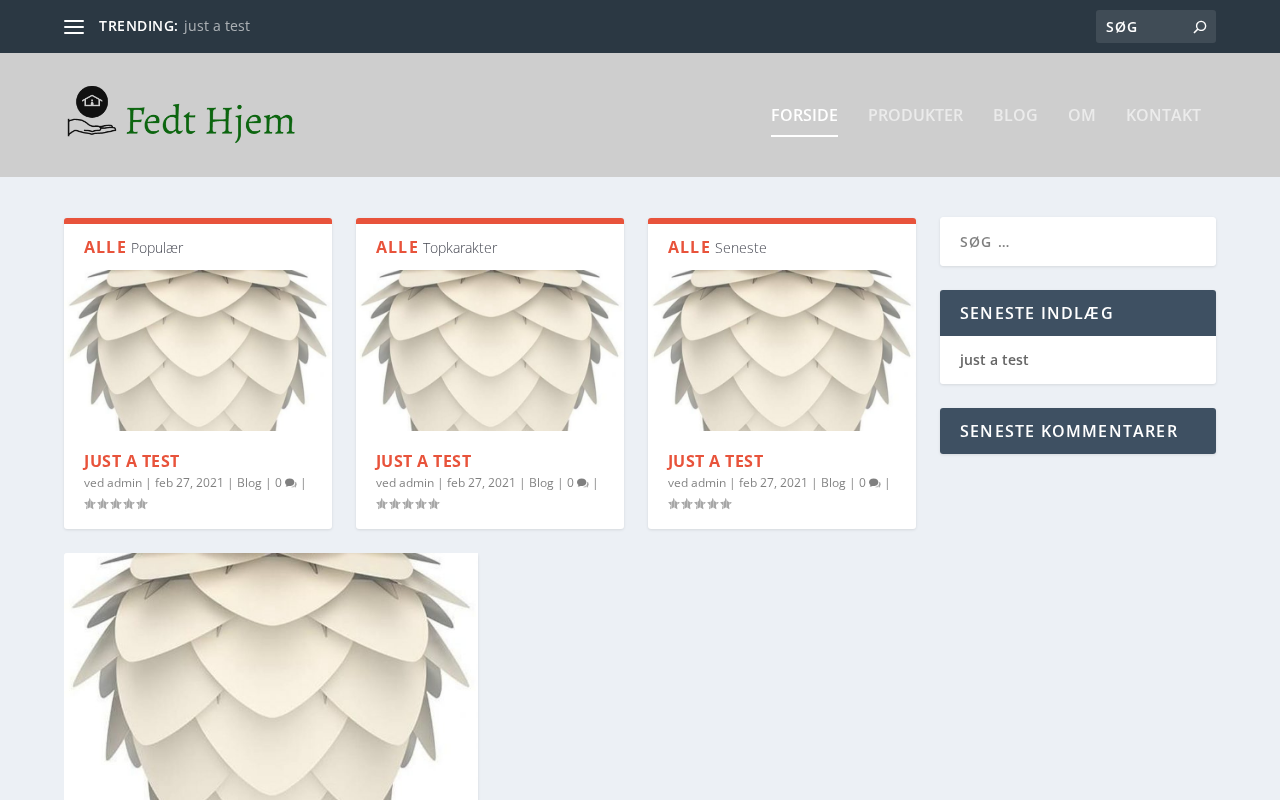This screenshot has height=800, width=1280.
Task: Focus the top bar Søg field
Action: pyautogui.click(x=1144, y=27)
